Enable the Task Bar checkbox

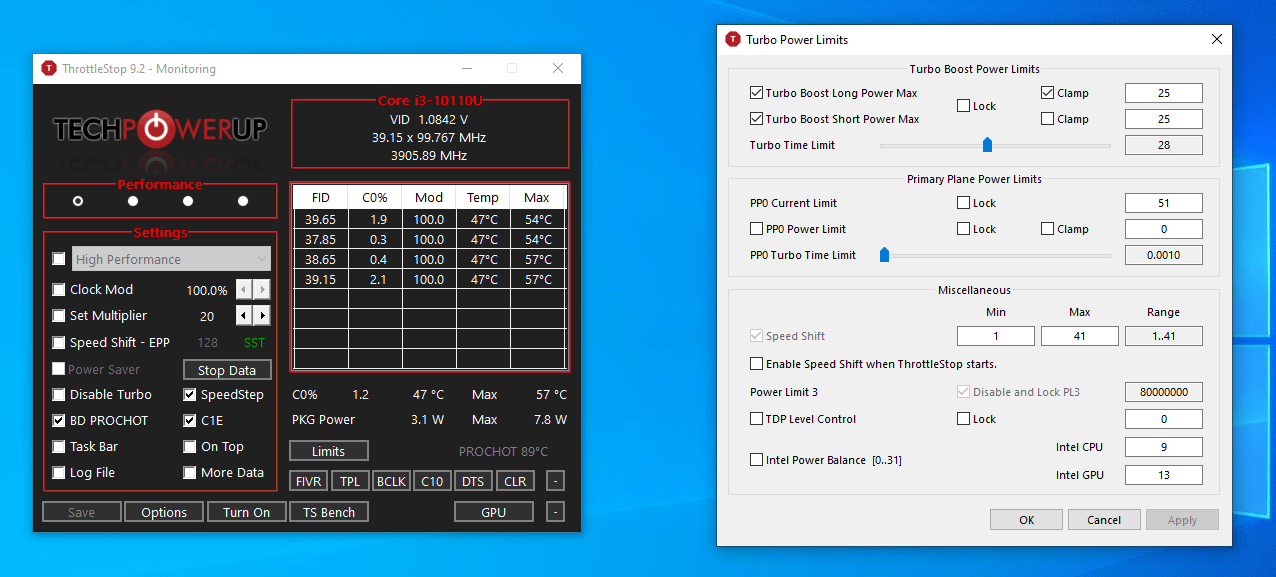(59, 447)
